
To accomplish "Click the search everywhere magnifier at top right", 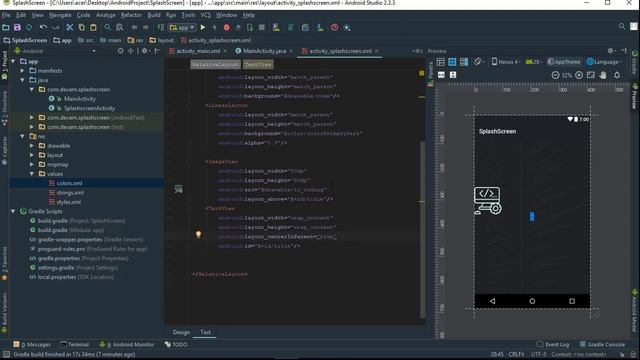I will [x=622, y=26].
